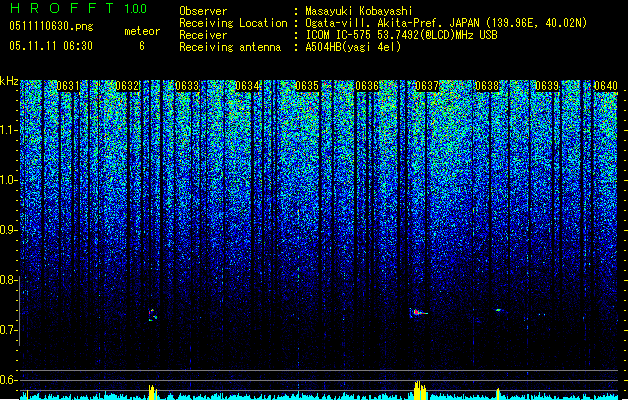
Task: Click the HROFFT 1.0.0 title text
Action: 78,8
